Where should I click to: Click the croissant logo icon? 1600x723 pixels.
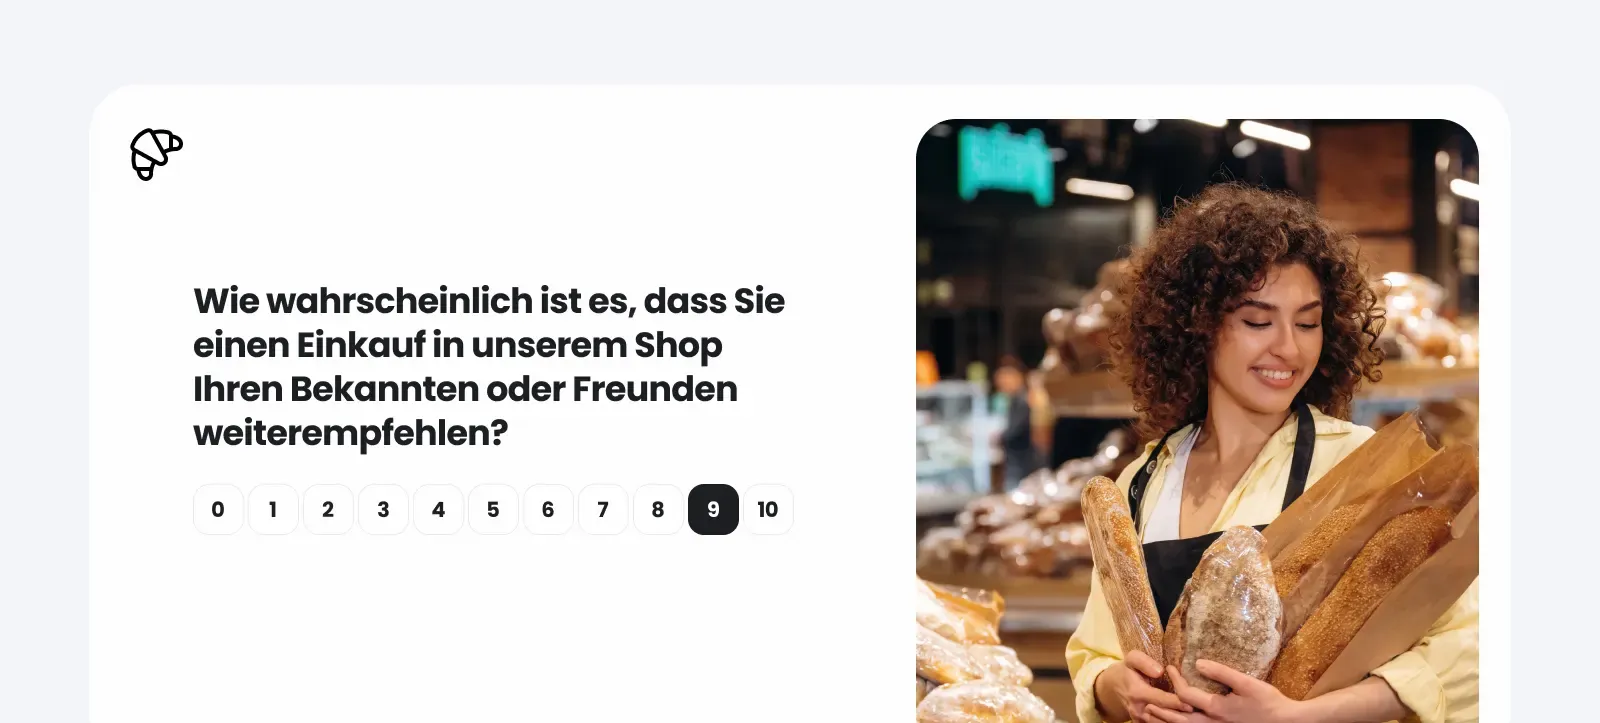click(x=157, y=154)
